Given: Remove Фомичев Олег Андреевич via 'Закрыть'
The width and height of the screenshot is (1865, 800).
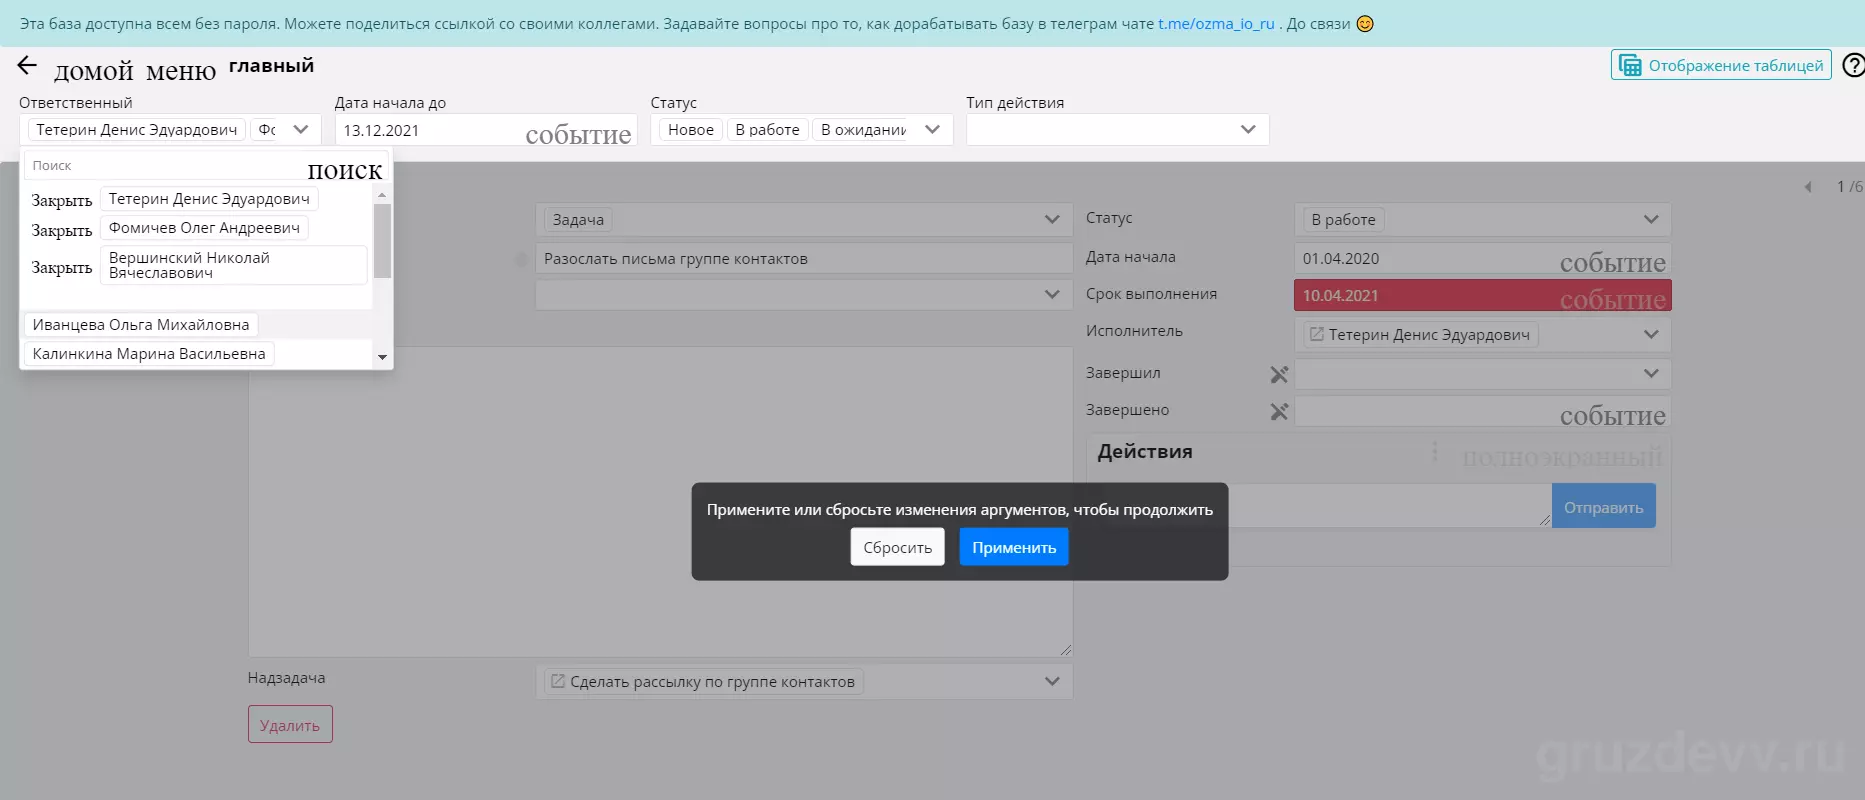Looking at the screenshot, I should tap(62, 230).
